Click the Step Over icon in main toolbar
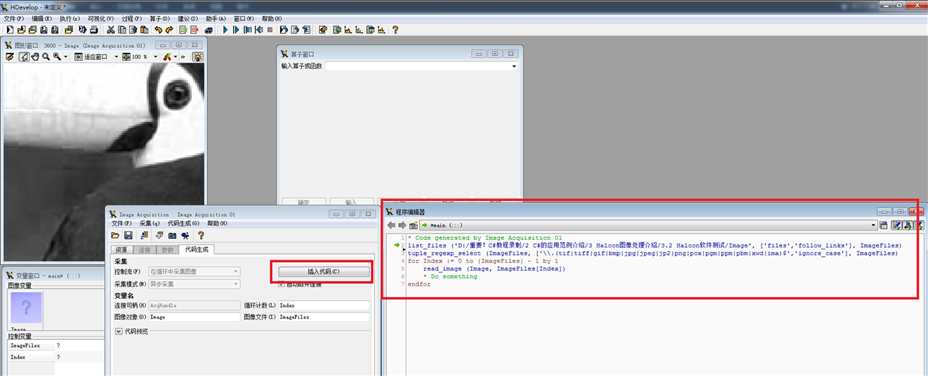This screenshot has width=928, height=376. click(248, 30)
